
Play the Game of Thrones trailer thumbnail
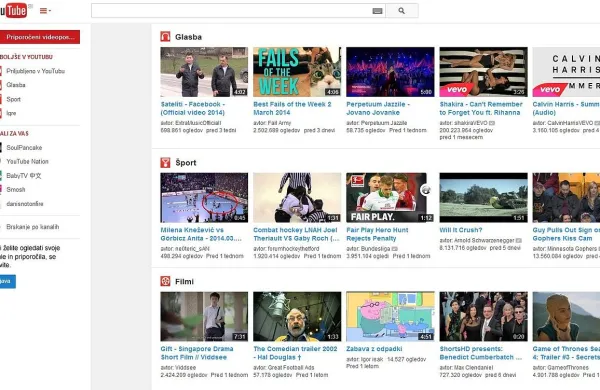click(566, 317)
